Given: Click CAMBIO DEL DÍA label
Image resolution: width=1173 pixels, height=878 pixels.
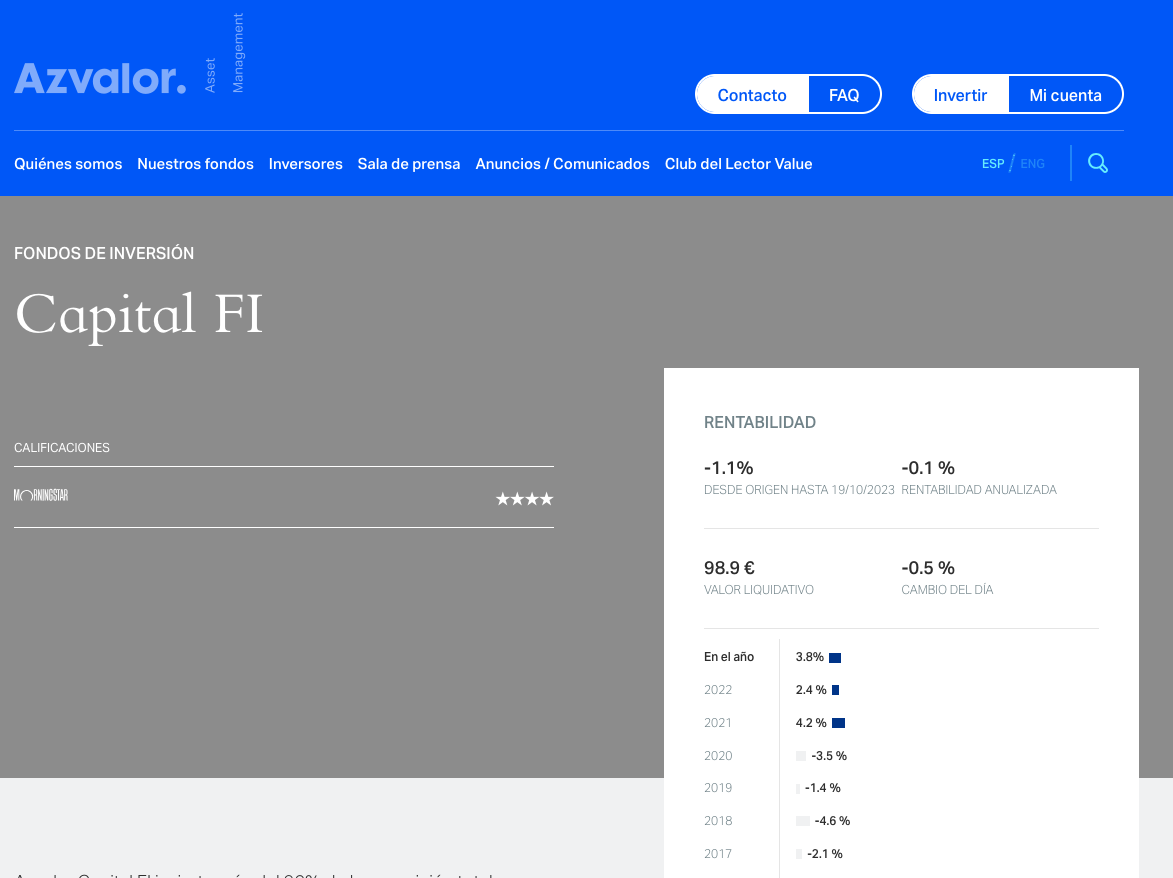Looking at the screenshot, I should click(947, 590).
